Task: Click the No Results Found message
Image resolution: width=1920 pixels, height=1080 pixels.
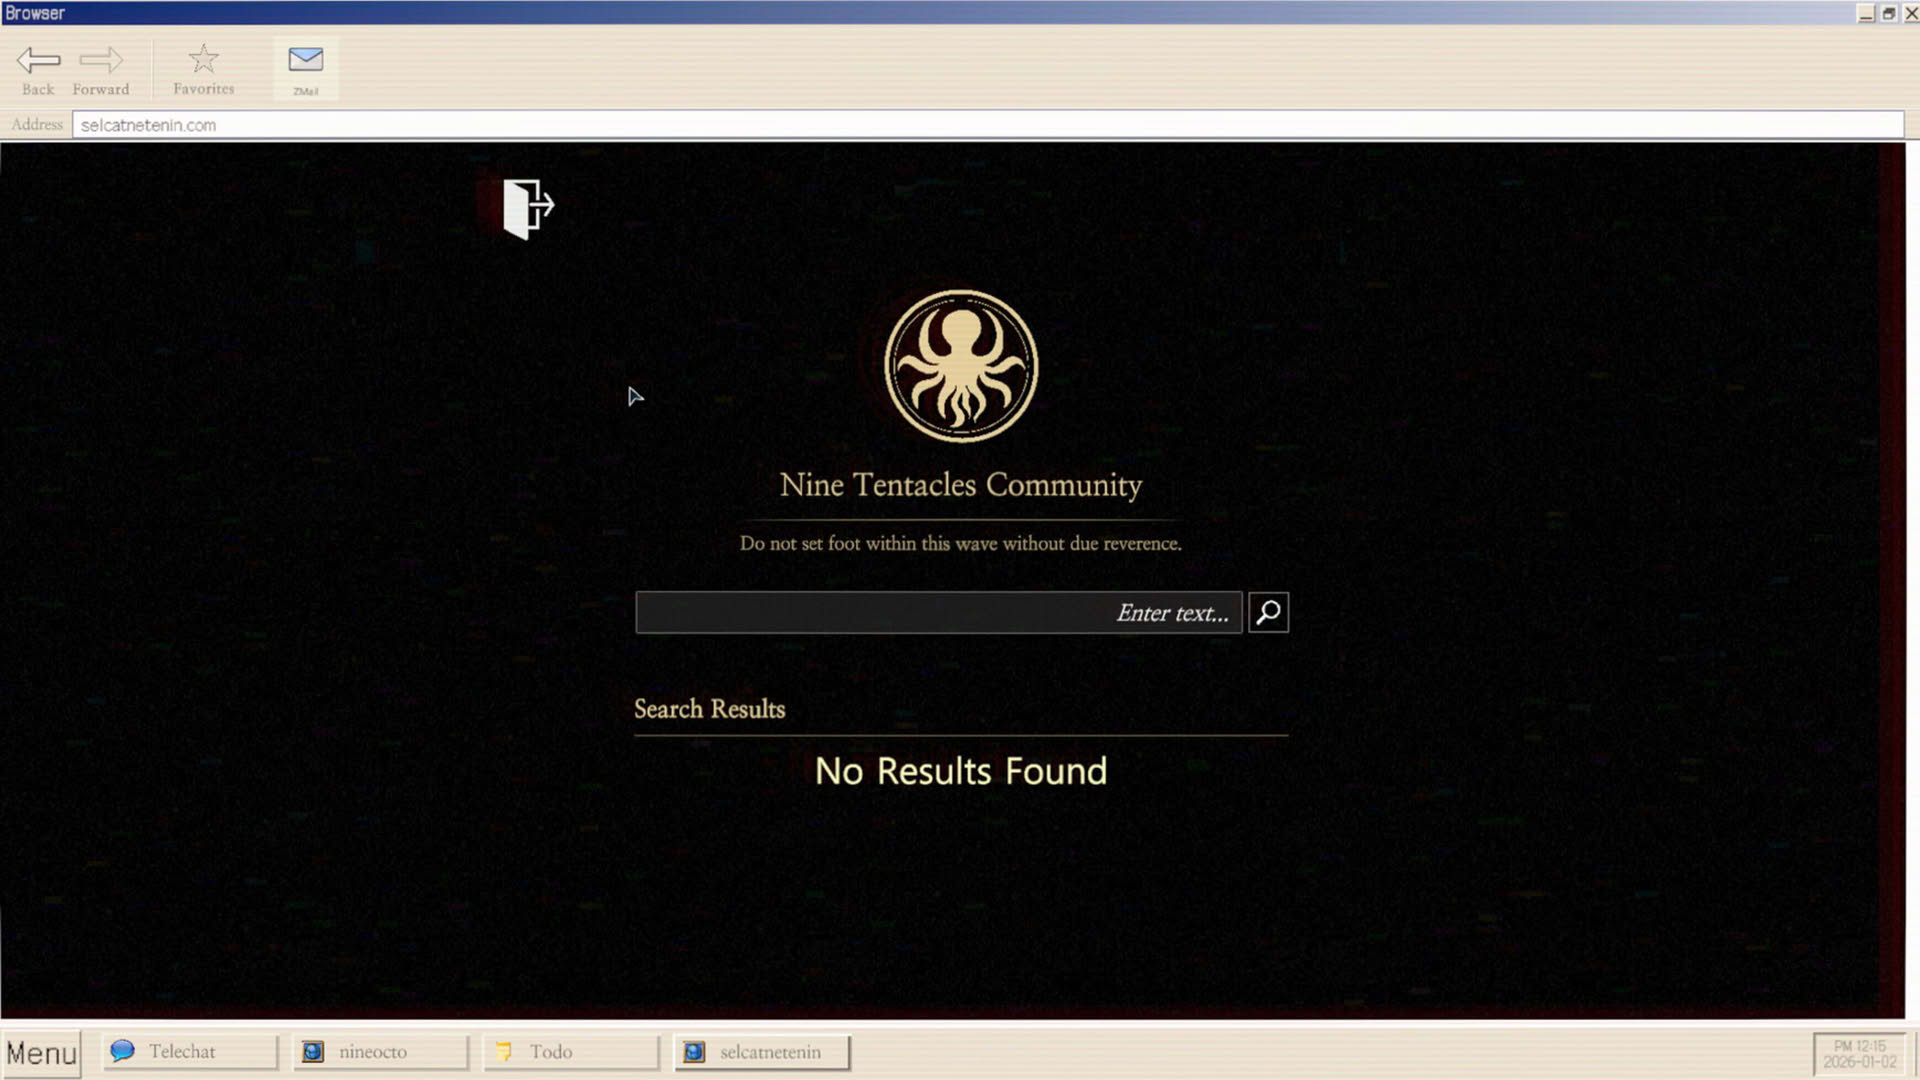Action: click(961, 771)
